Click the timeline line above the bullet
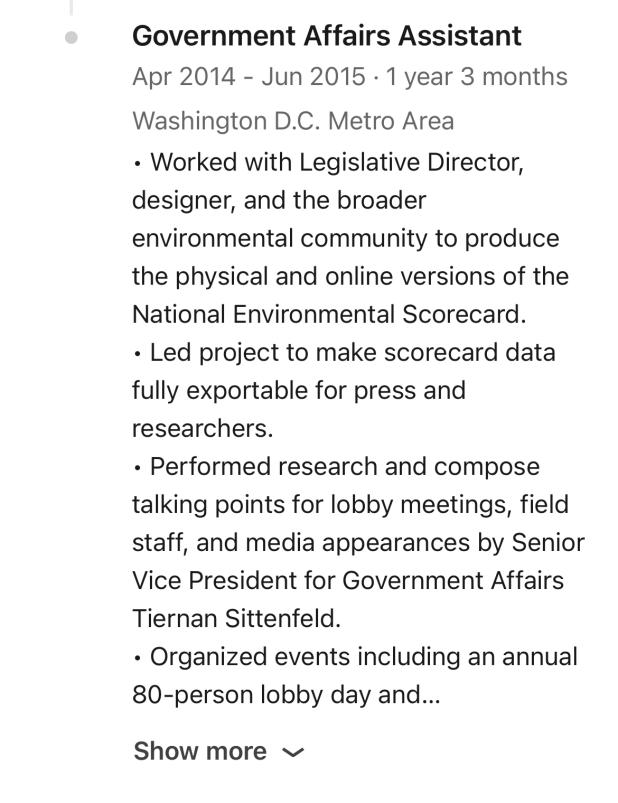The height and width of the screenshot is (803, 618). click(71, 7)
